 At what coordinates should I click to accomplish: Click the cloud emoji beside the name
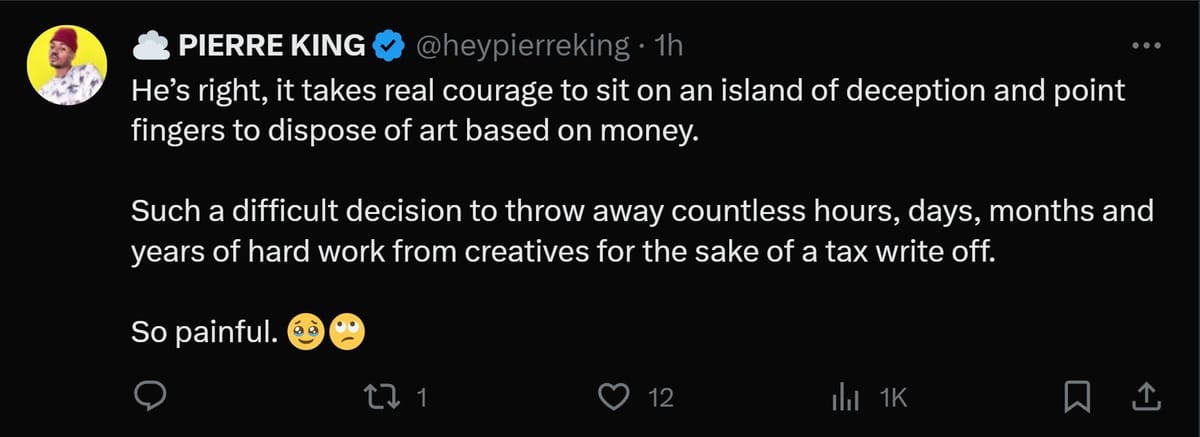[x=148, y=46]
